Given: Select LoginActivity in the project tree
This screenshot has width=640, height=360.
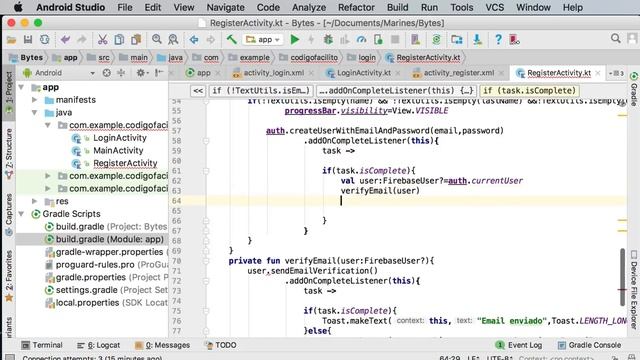Looking at the screenshot, I should click(120, 138).
